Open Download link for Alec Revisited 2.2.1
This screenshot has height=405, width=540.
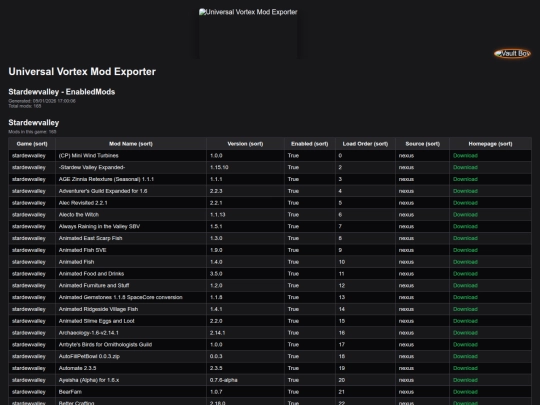(x=465, y=203)
